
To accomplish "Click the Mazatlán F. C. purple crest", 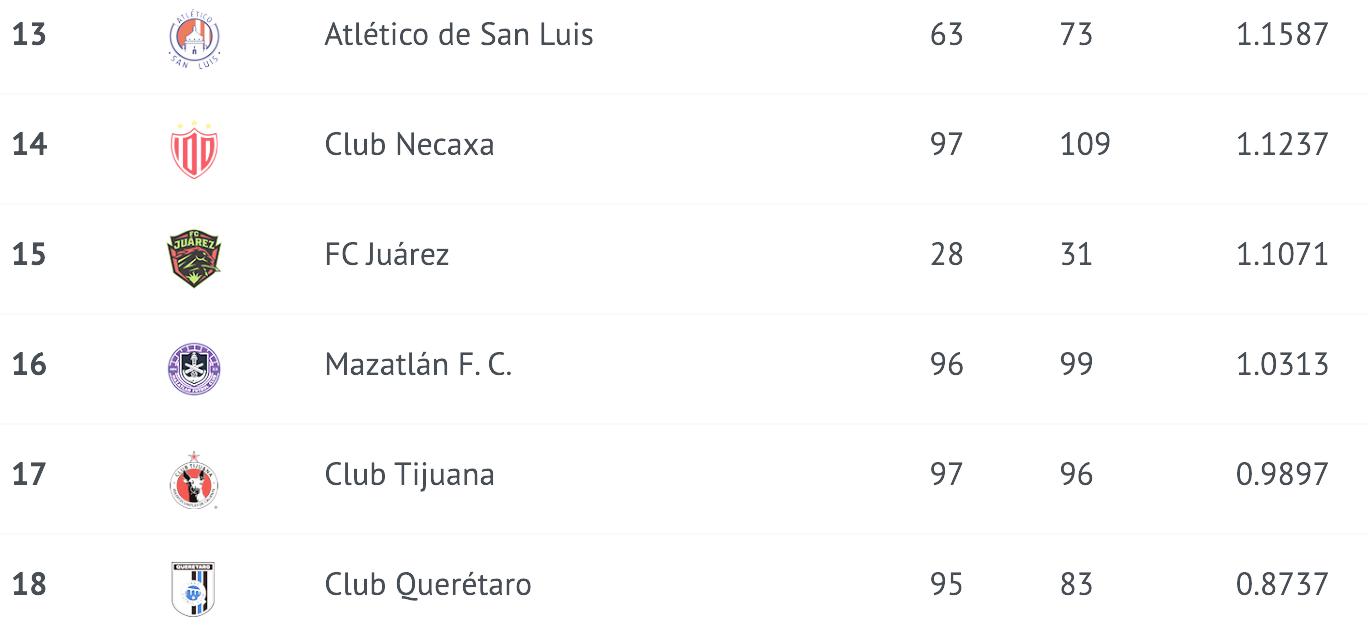I will click(x=194, y=369).
